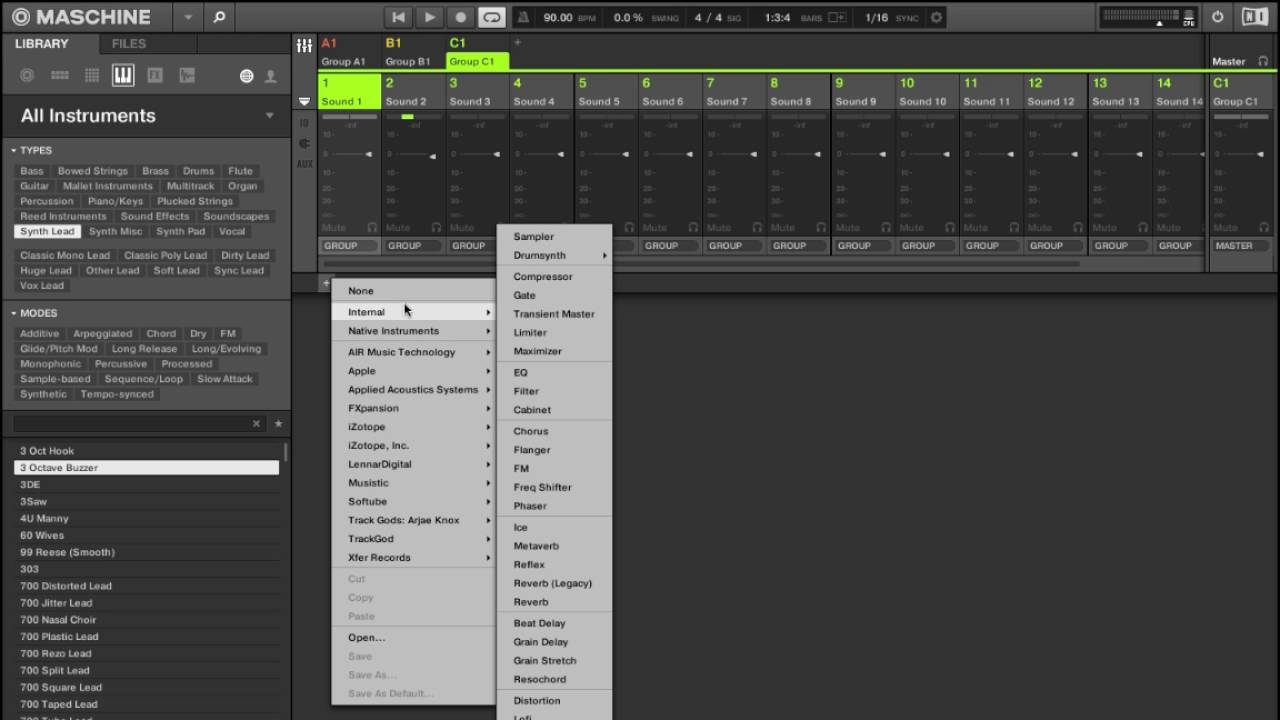The image size is (1280, 720).
Task: Open the sync settings gear icon
Action: (936, 17)
